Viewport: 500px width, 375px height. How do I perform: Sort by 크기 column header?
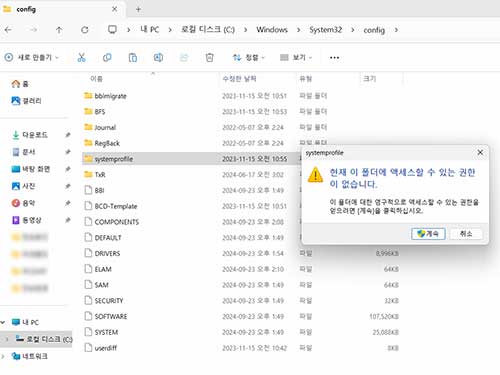pos(370,79)
